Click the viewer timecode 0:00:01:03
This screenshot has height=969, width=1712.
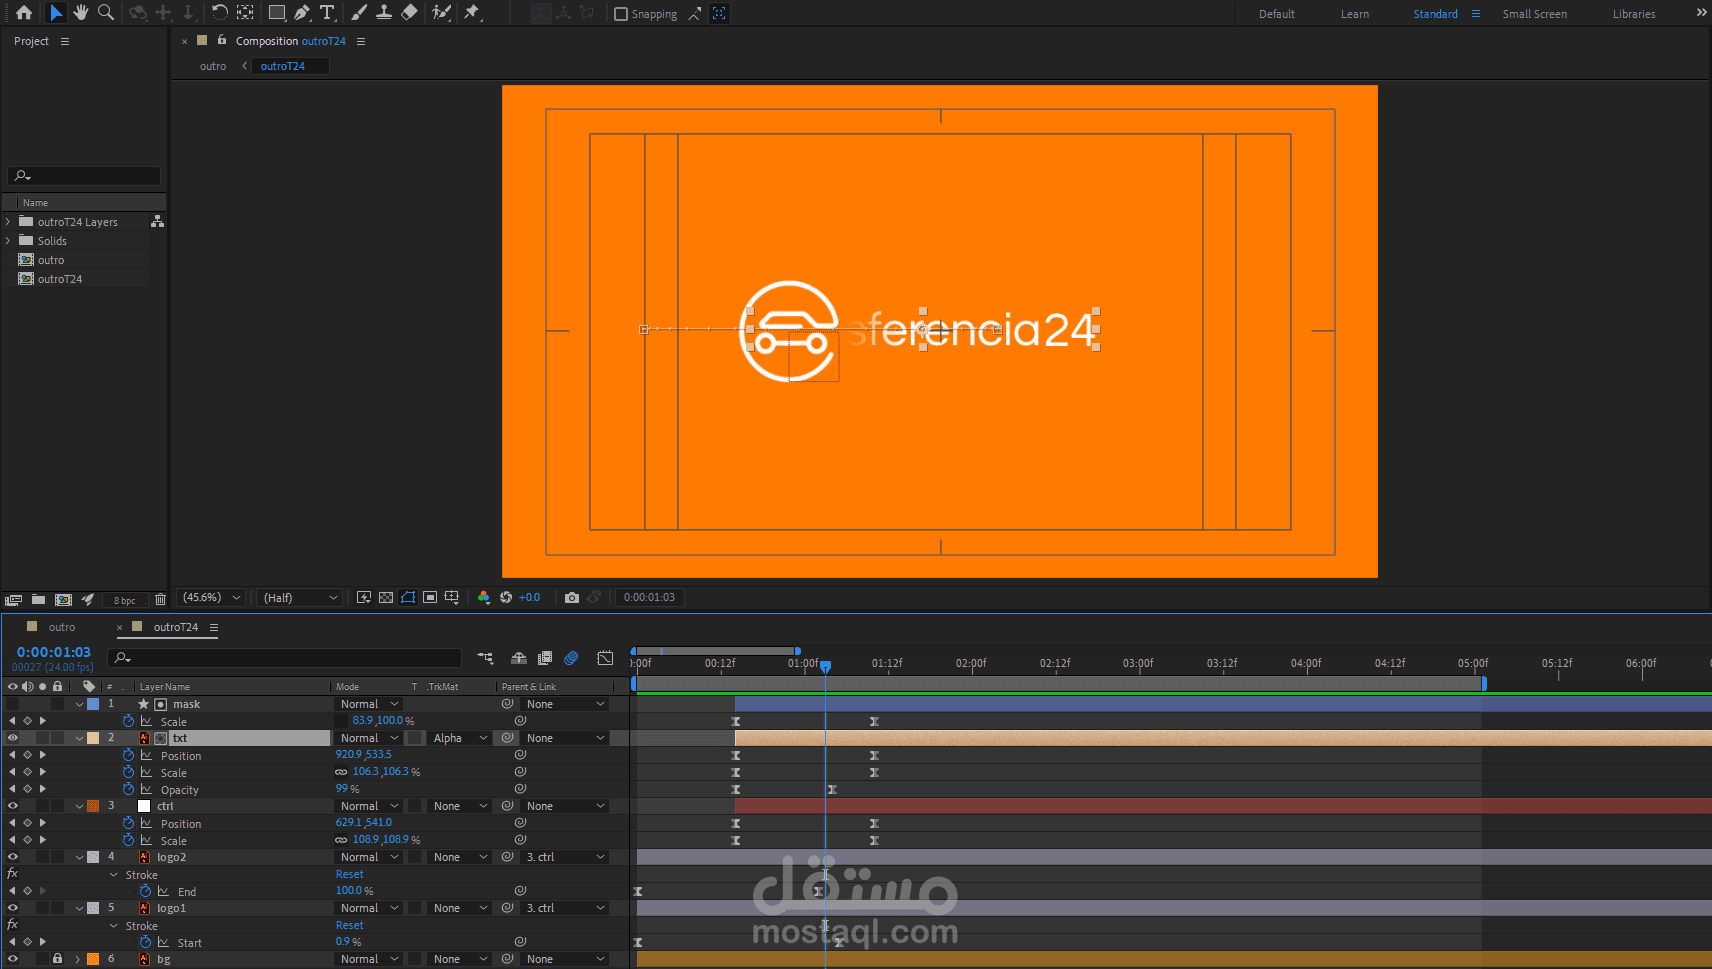click(x=649, y=598)
